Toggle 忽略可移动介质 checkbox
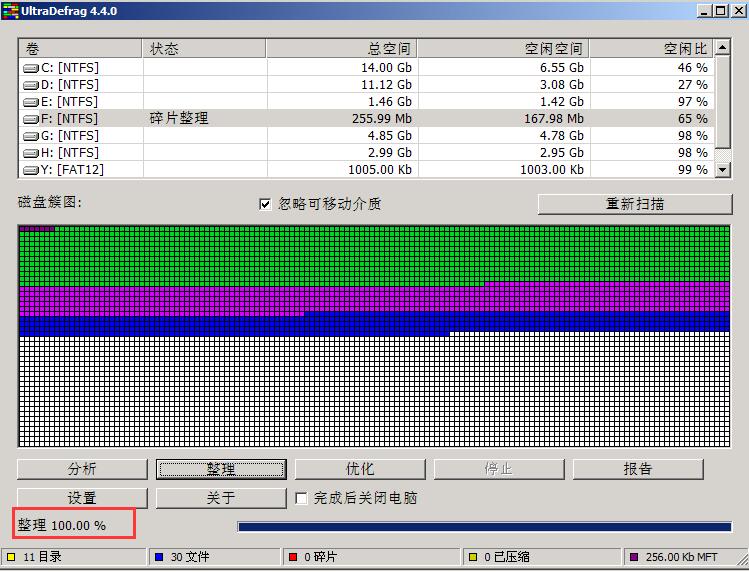 [x=265, y=204]
